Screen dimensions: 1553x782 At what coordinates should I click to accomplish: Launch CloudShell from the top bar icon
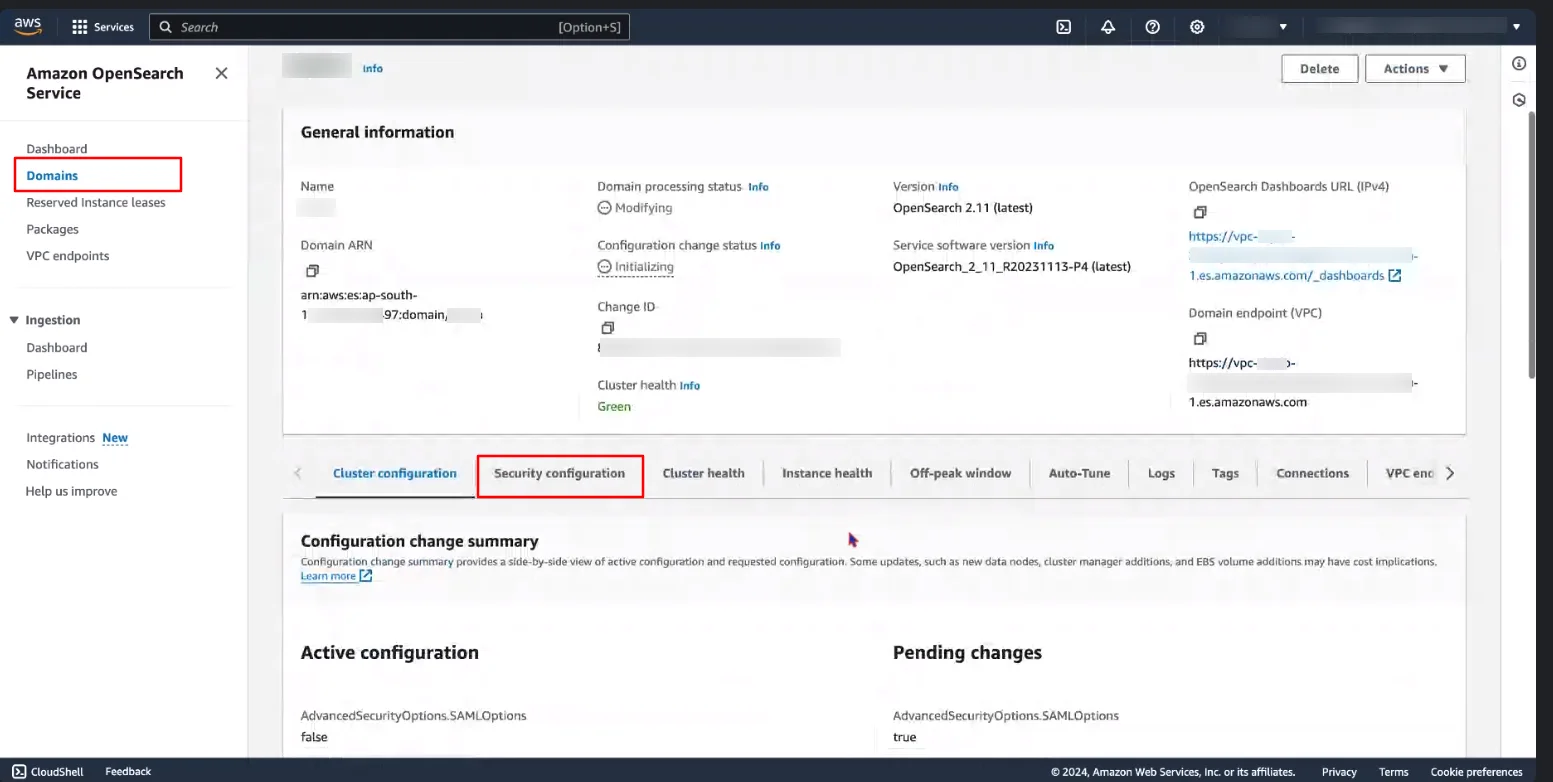[1064, 27]
